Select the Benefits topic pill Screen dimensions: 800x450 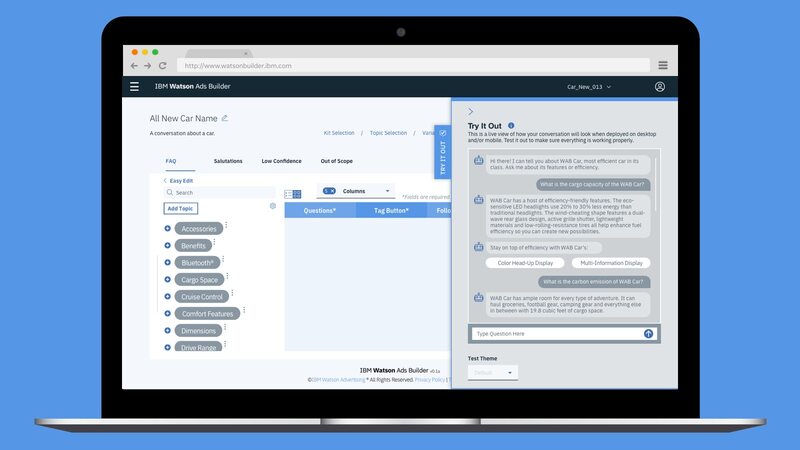[x=193, y=245]
